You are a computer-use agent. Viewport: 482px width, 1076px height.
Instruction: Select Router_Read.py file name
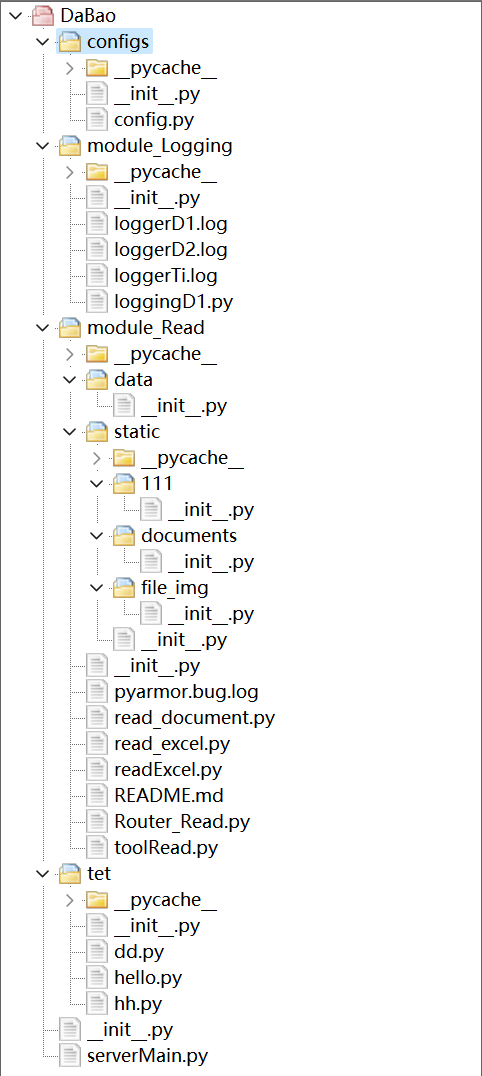point(182,822)
